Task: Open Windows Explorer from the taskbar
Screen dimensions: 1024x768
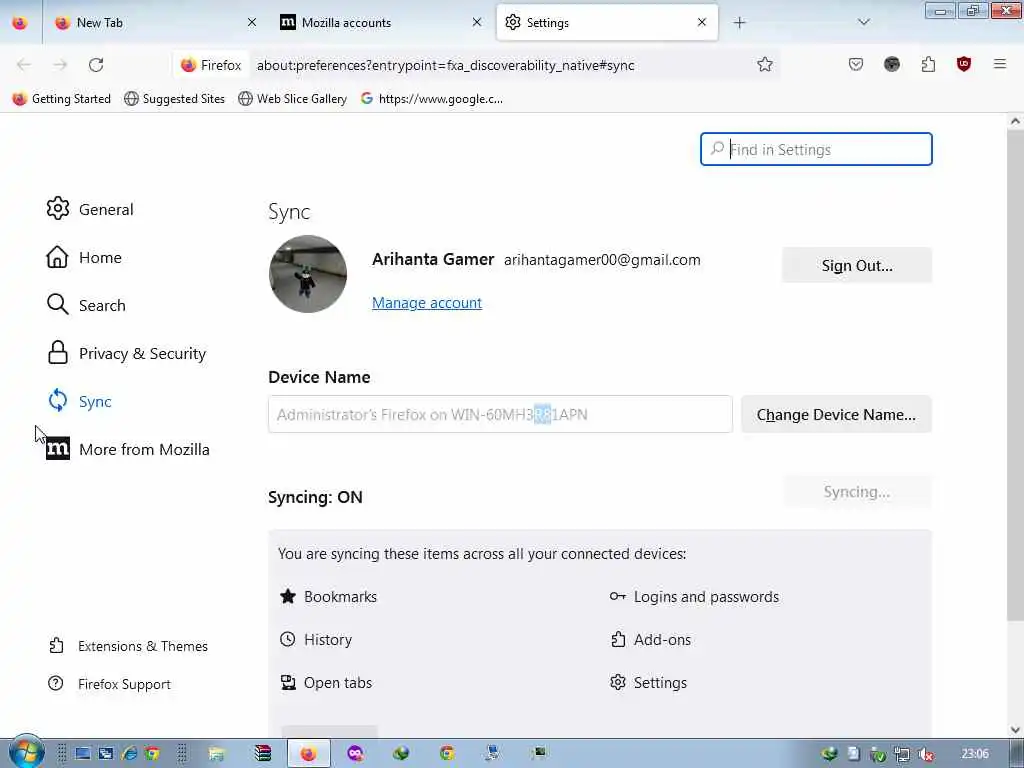Action: point(216,754)
